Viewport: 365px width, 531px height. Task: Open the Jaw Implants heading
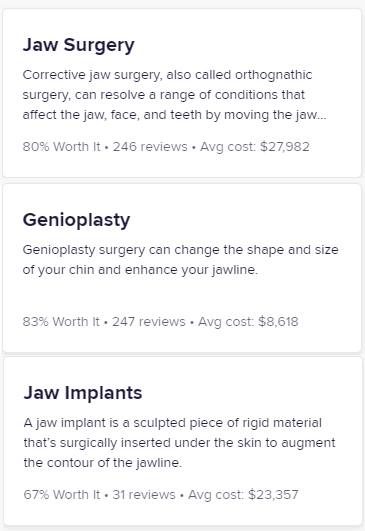click(83, 393)
